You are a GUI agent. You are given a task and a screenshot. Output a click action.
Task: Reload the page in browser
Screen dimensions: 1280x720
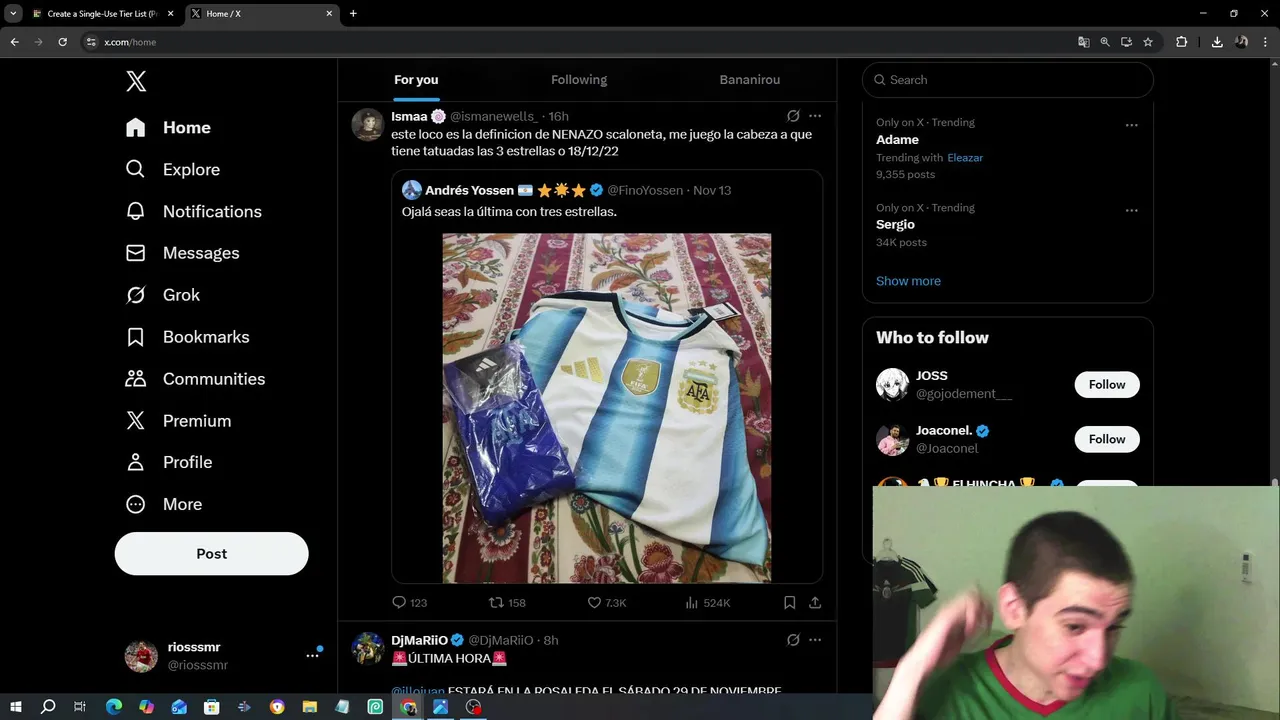click(x=62, y=42)
